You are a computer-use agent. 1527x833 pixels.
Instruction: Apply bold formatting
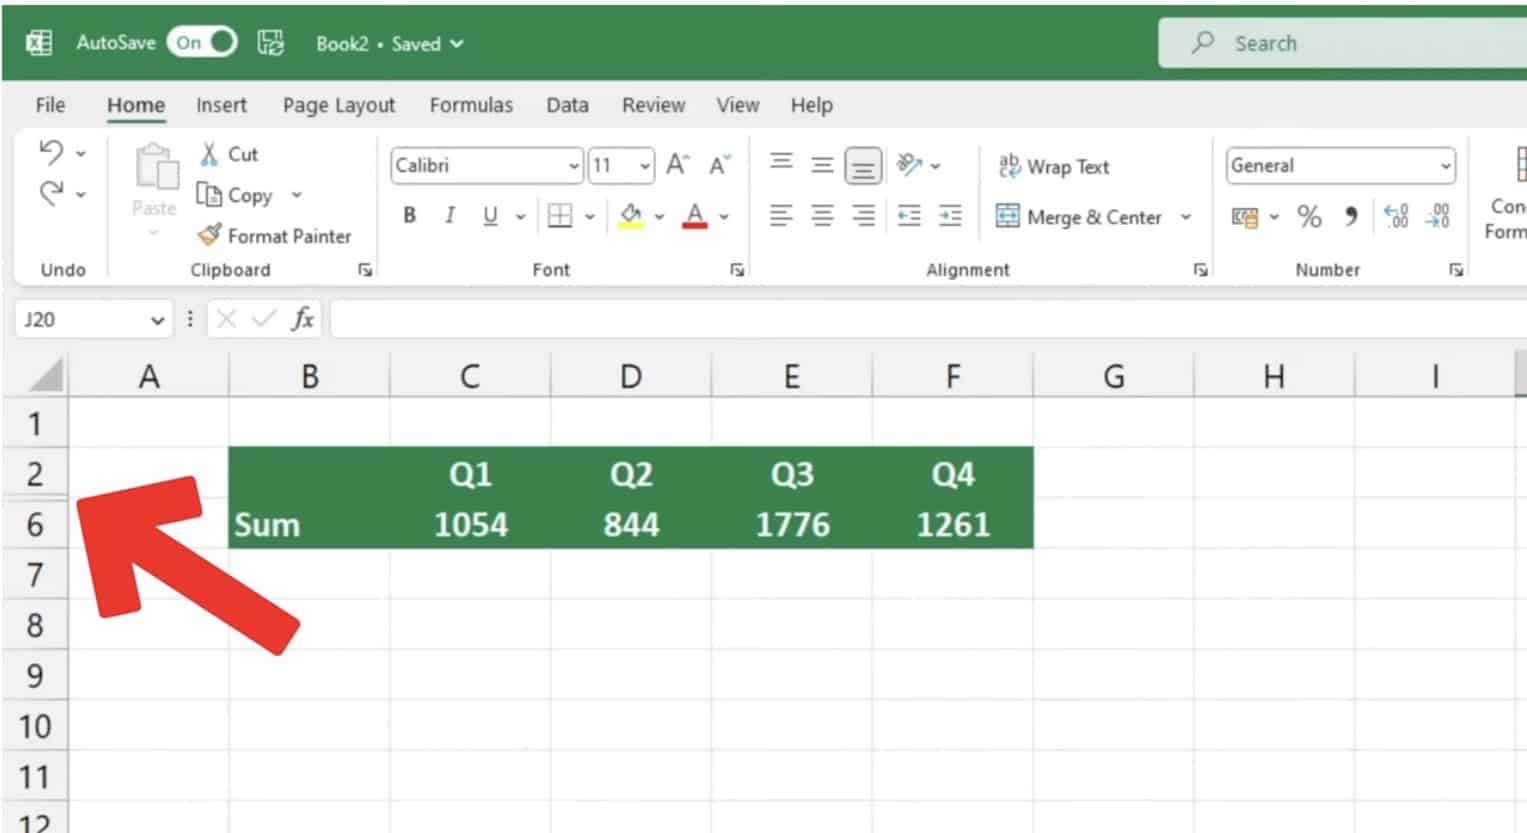[408, 215]
